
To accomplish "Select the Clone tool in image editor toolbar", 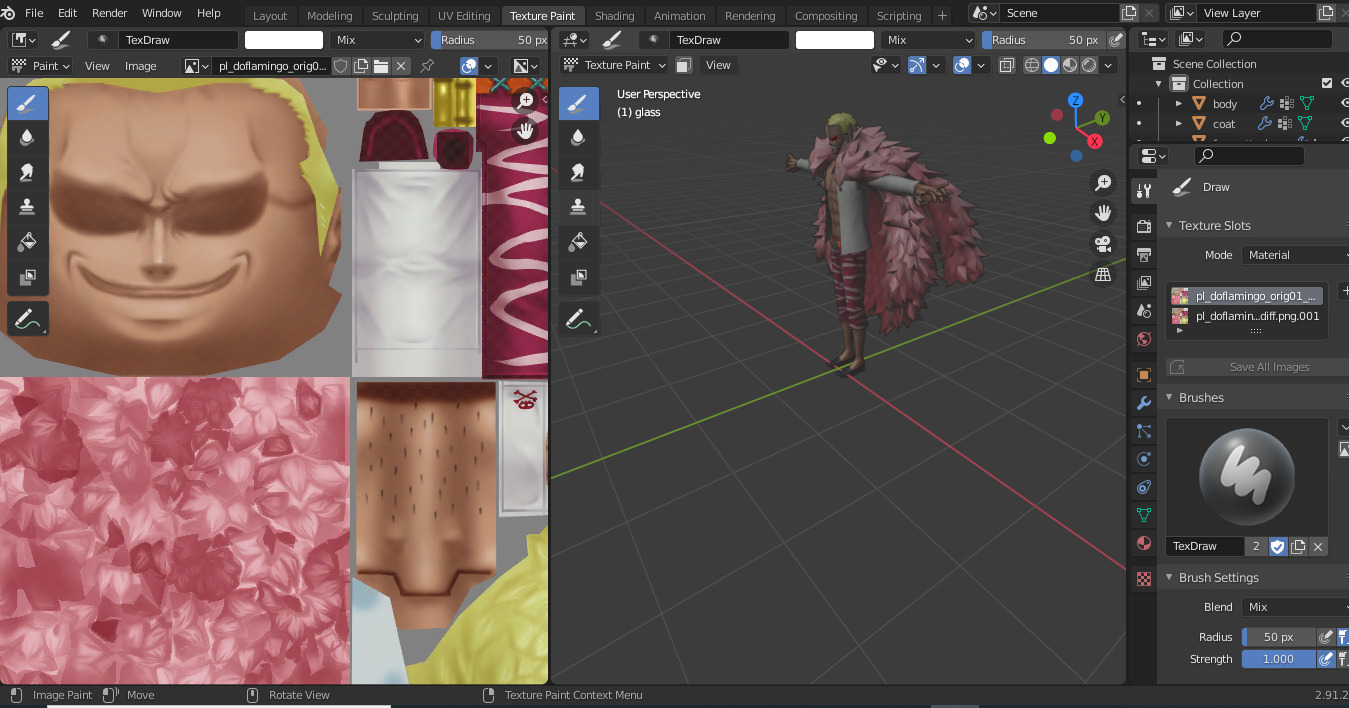I will tap(28, 207).
